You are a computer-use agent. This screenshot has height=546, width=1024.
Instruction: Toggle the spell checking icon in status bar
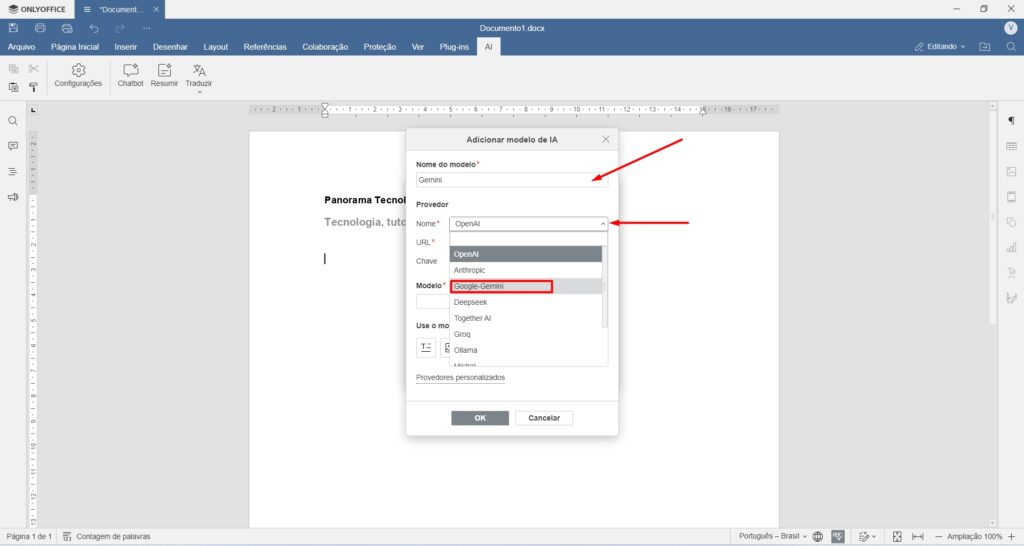point(838,536)
